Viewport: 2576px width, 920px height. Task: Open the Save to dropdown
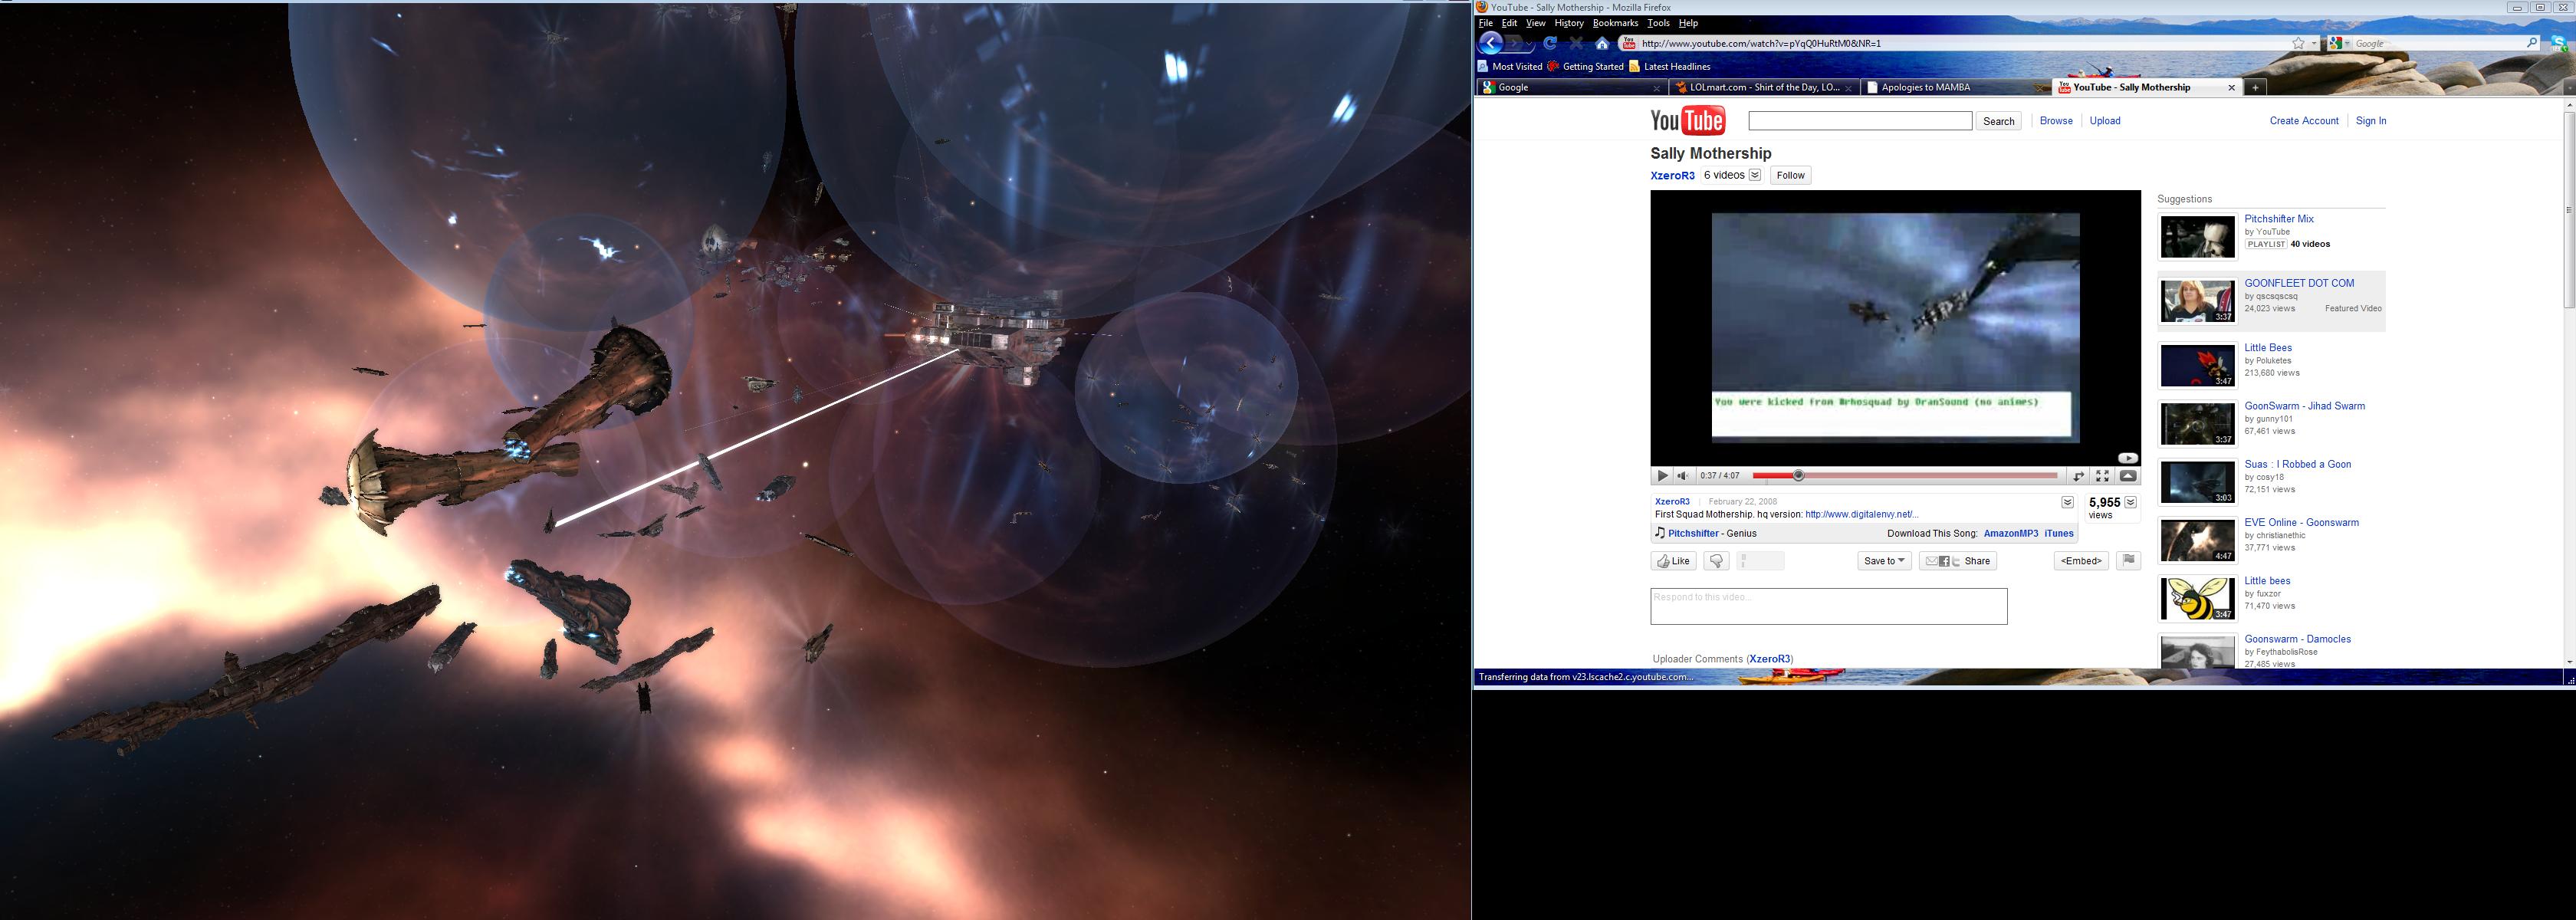1885,561
